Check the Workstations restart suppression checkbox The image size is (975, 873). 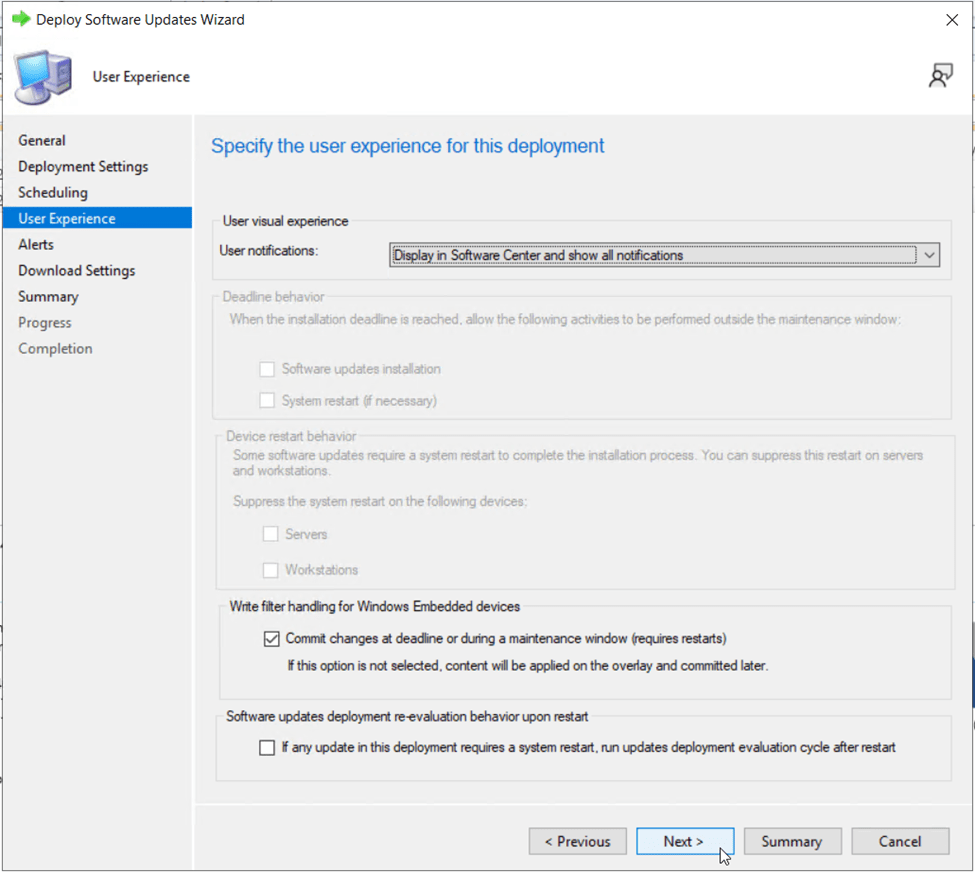(271, 570)
